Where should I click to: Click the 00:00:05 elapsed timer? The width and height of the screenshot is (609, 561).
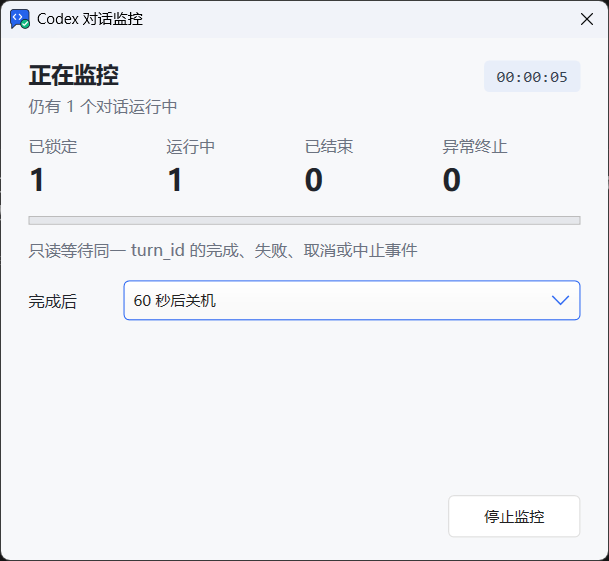click(532, 77)
